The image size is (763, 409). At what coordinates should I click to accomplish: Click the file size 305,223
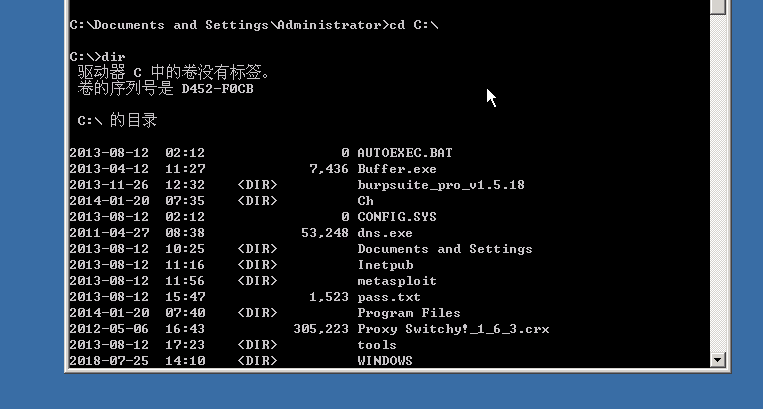[x=321, y=329]
